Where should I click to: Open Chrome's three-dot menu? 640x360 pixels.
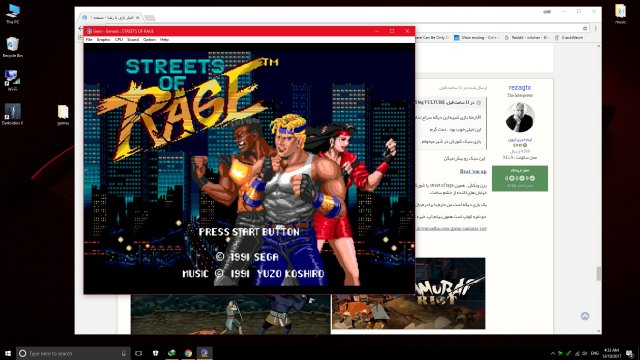point(596,28)
